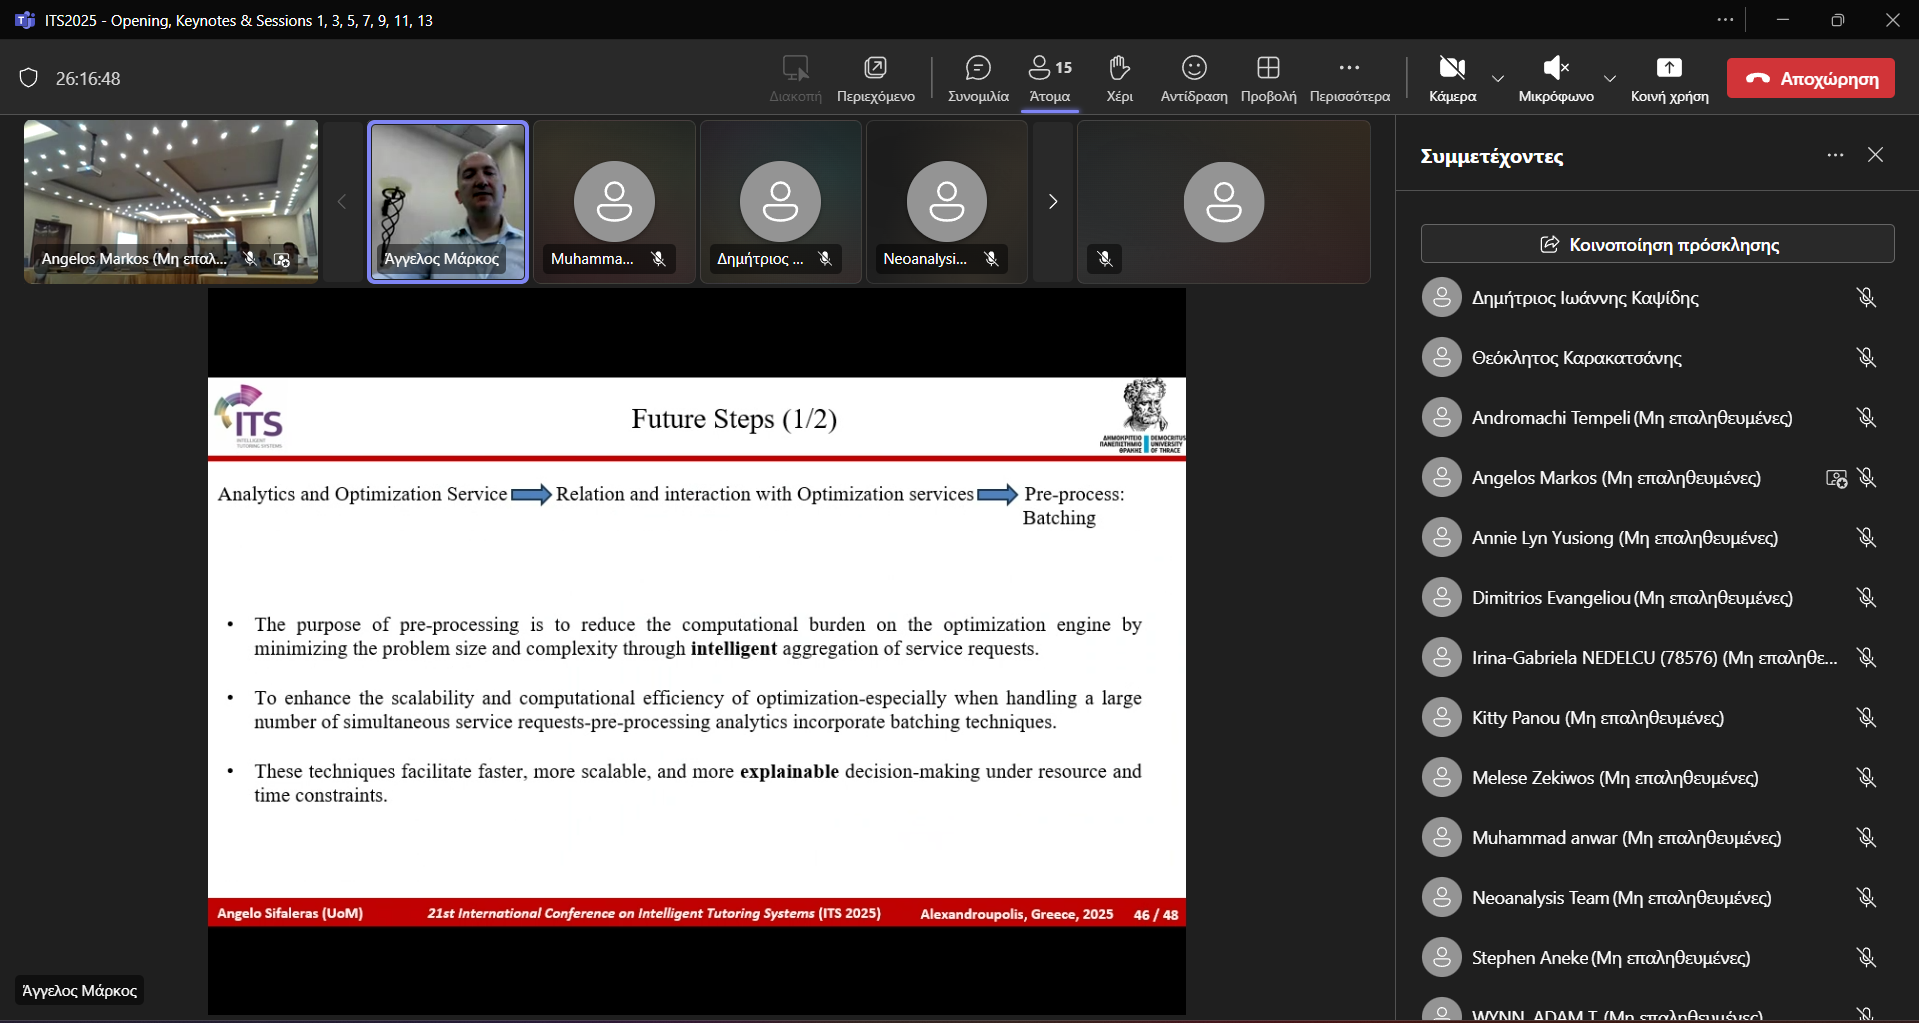Click slide page number 46 / 48
1919x1023 pixels.
pyautogui.click(x=1156, y=914)
